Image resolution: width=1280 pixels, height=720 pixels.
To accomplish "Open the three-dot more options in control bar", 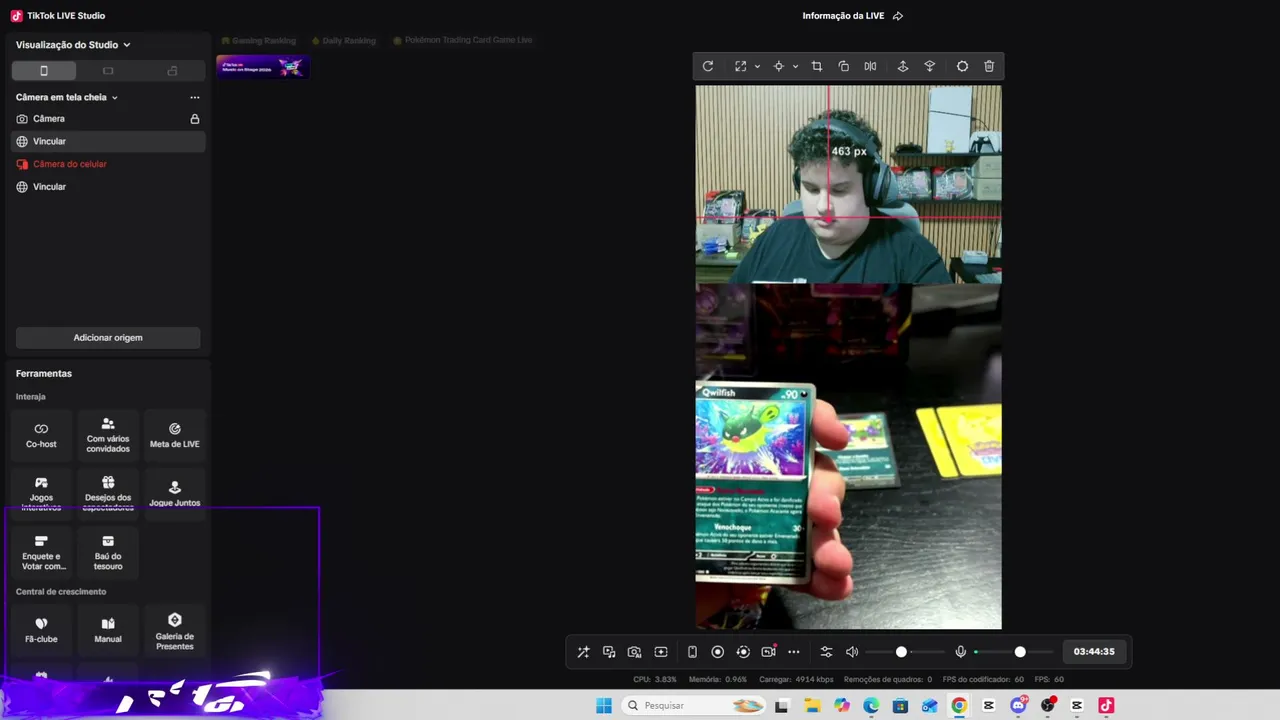I will [794, 652].
